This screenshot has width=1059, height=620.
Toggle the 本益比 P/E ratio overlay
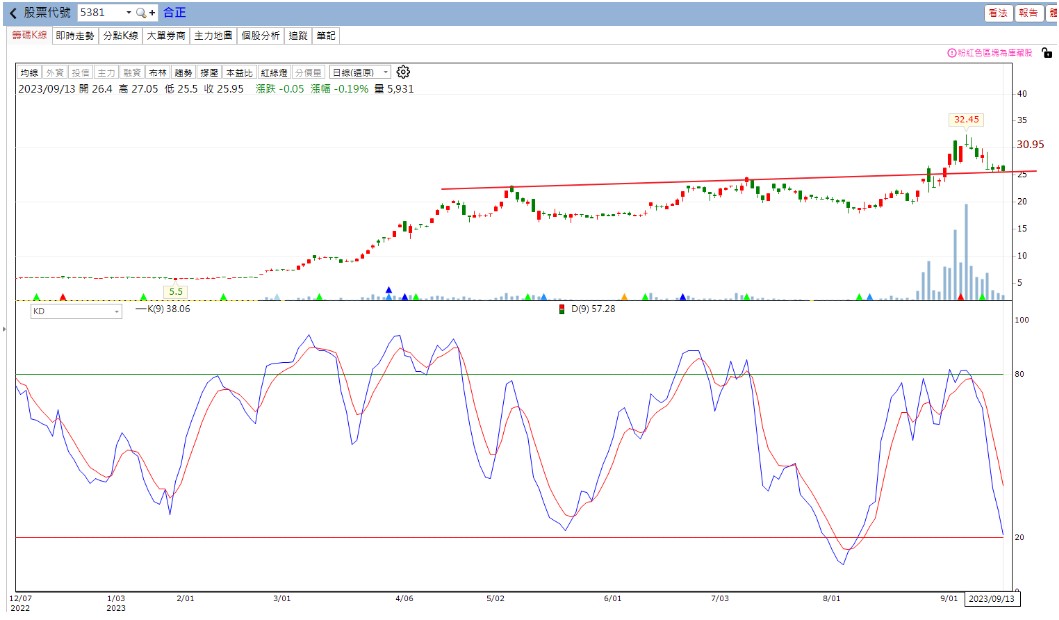pyautogui.click(x=239, y=72)
